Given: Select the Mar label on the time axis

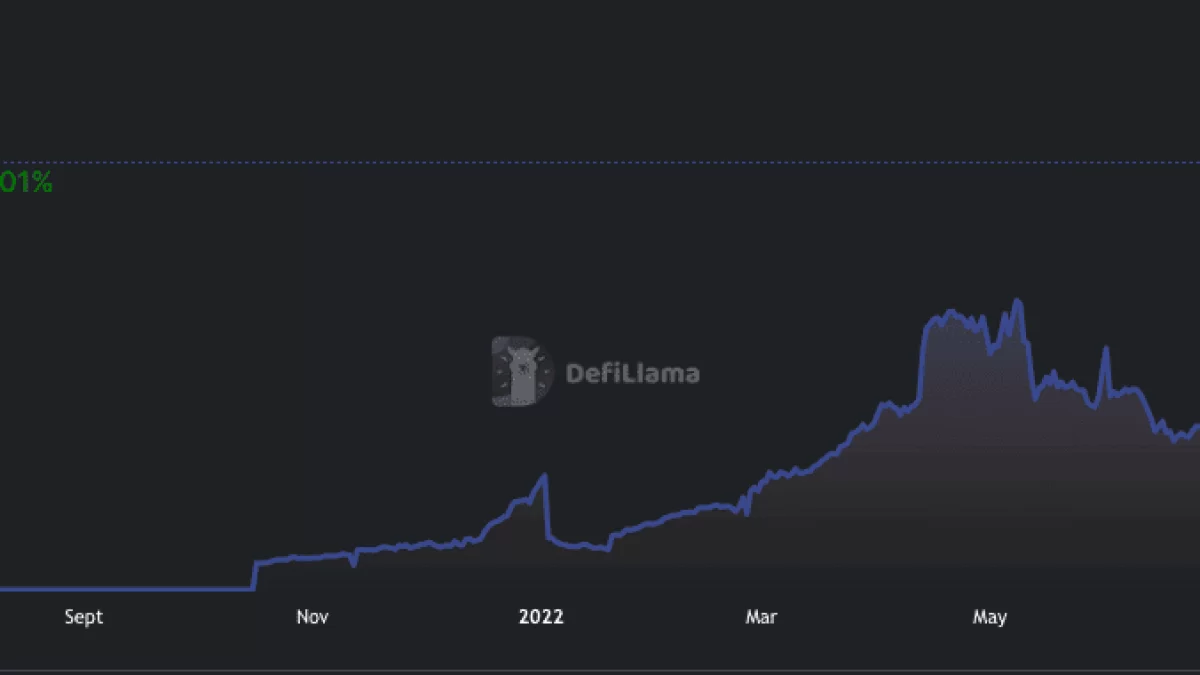Looking at the screenshot, I should (x=761, y=617).
